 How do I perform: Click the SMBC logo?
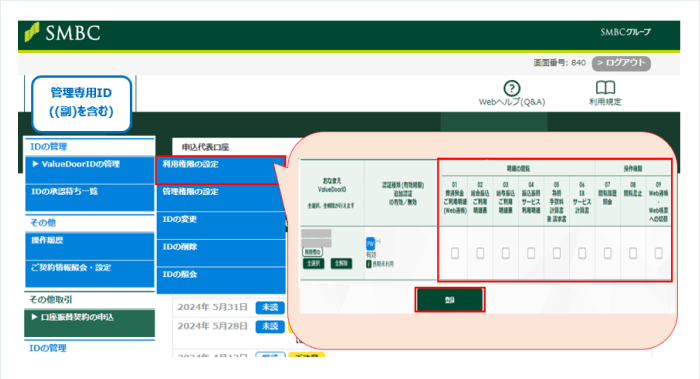(x=62, y=33)
